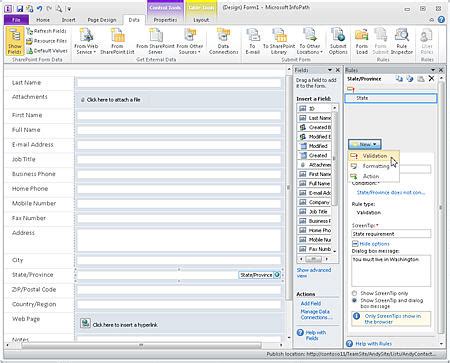Click the Show Fields ribbon button
The height and width of the screenshot is (363, 450).
[15, 41]
